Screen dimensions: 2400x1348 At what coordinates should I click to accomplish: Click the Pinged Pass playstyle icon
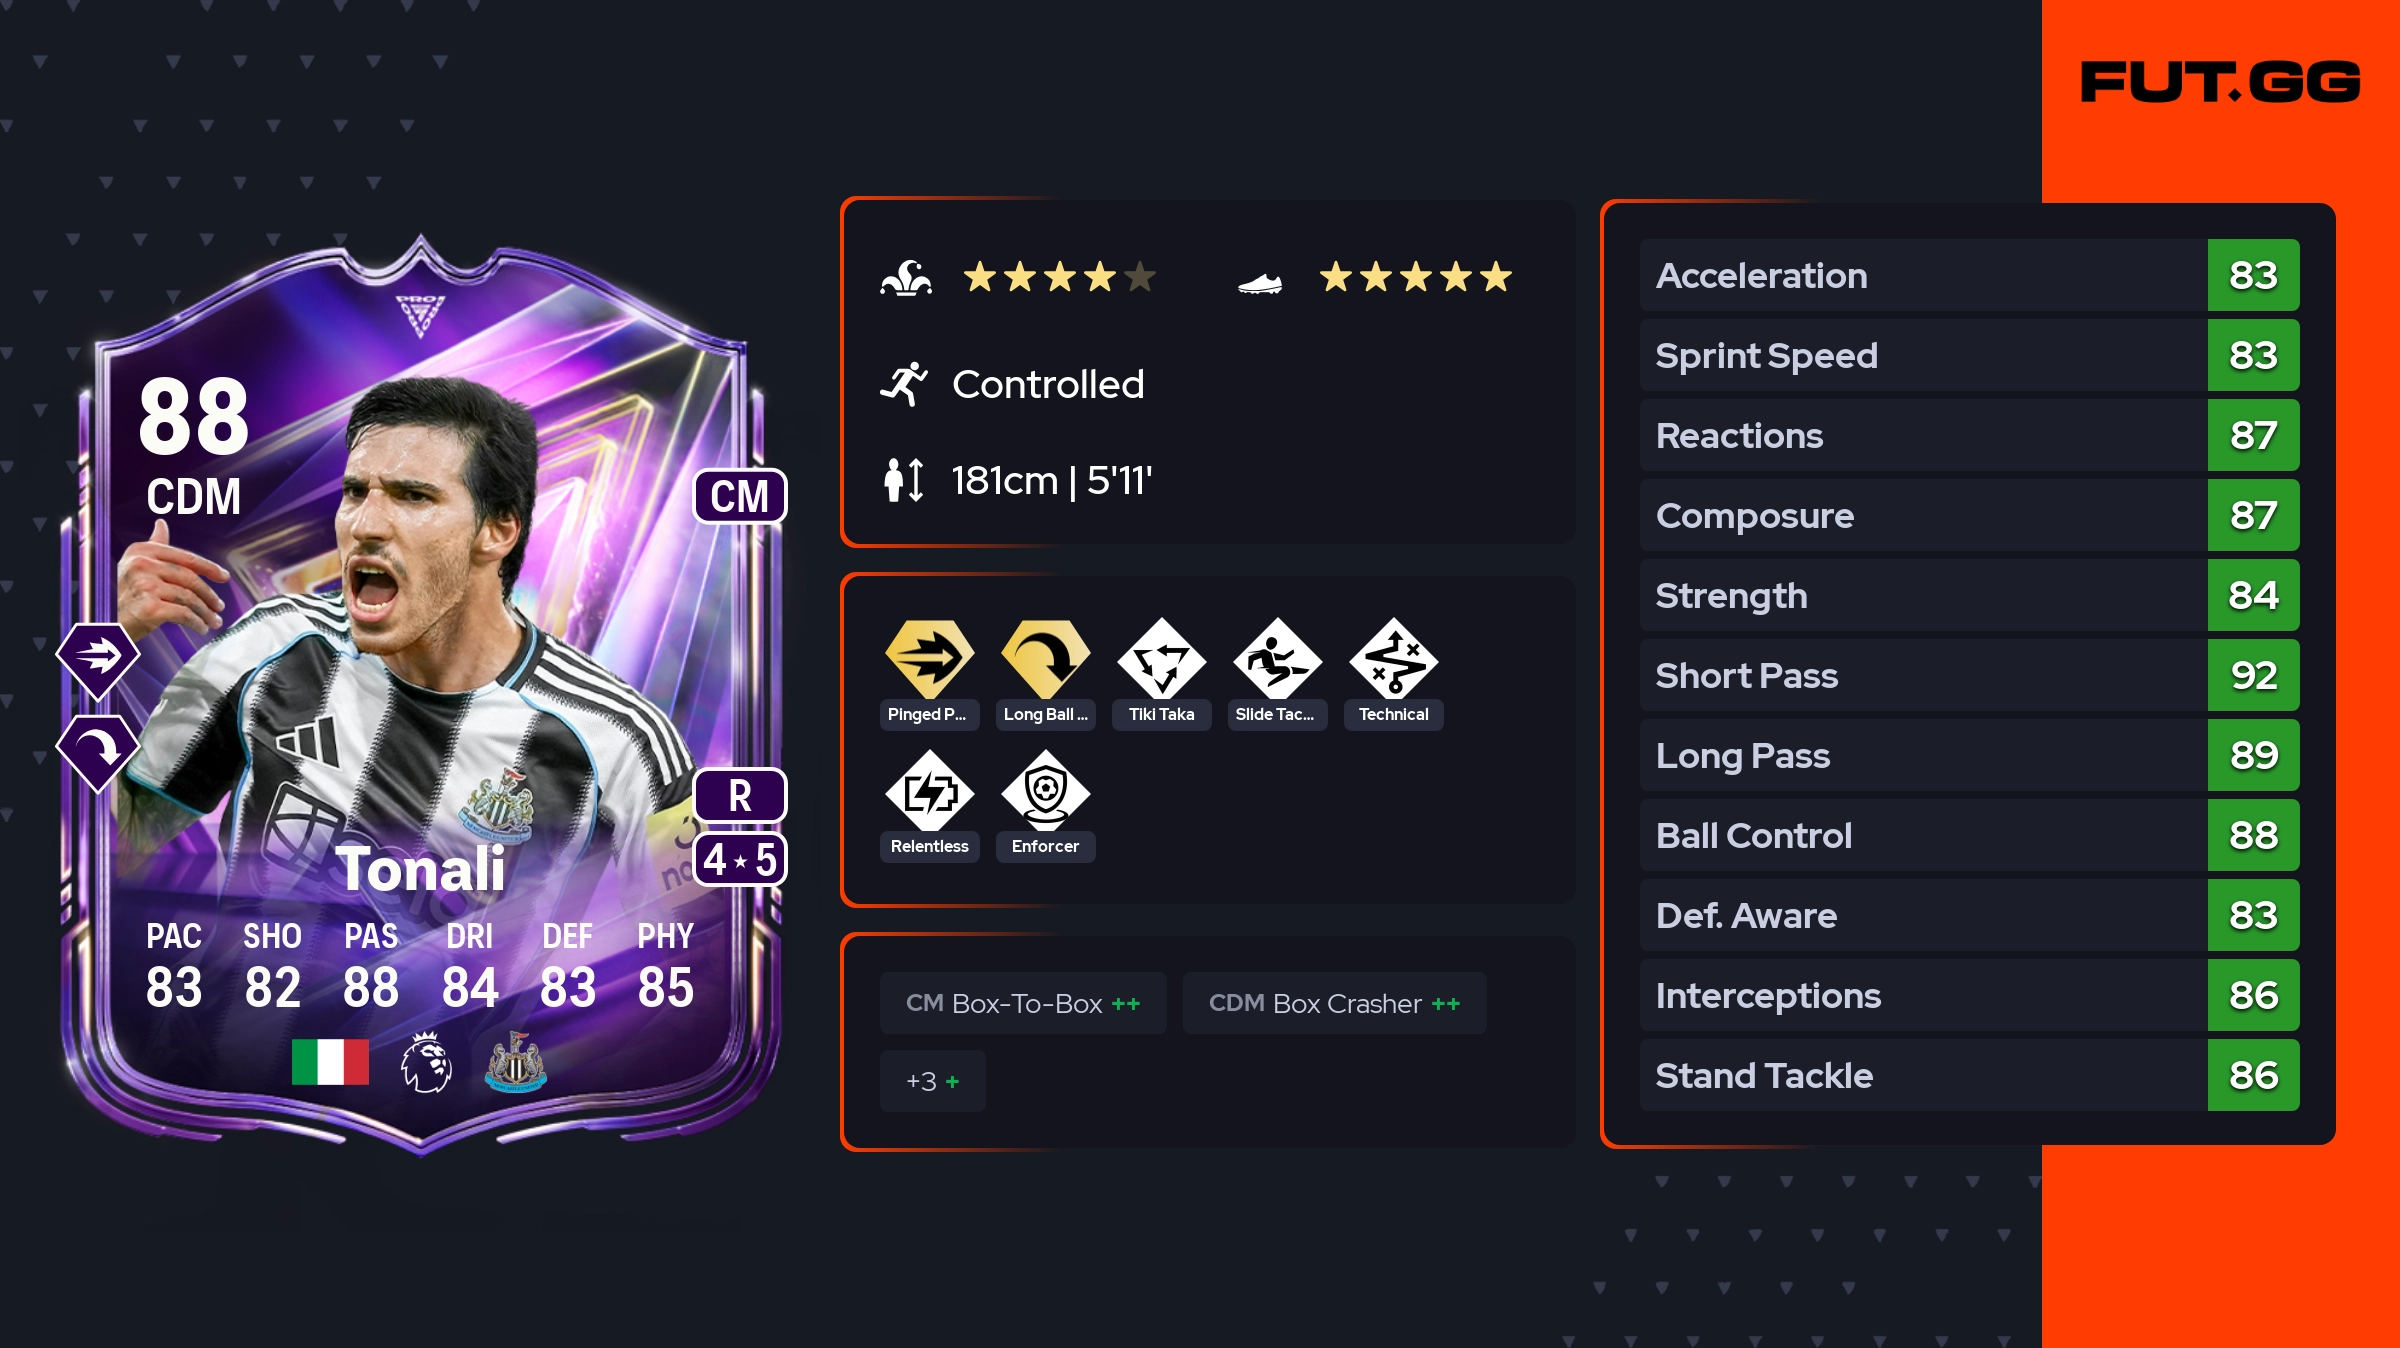click(x=929, y=659)
